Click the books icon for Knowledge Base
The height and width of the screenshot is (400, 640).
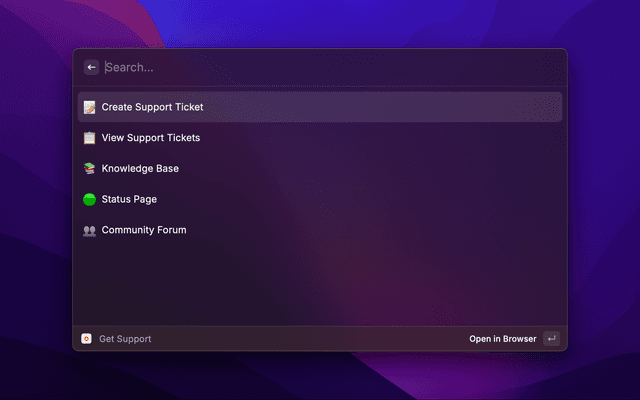89,169
